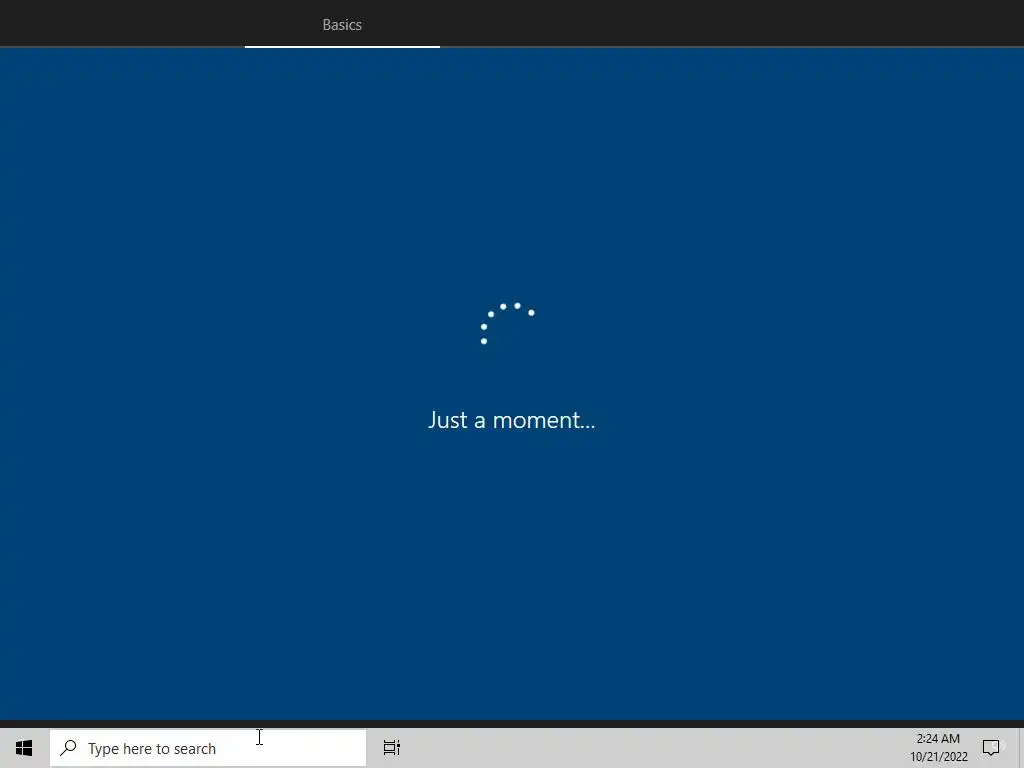The height and width of the screenshot is (768, 1024).
Task: Click the Type here to search box
Action: coord(208,748)
